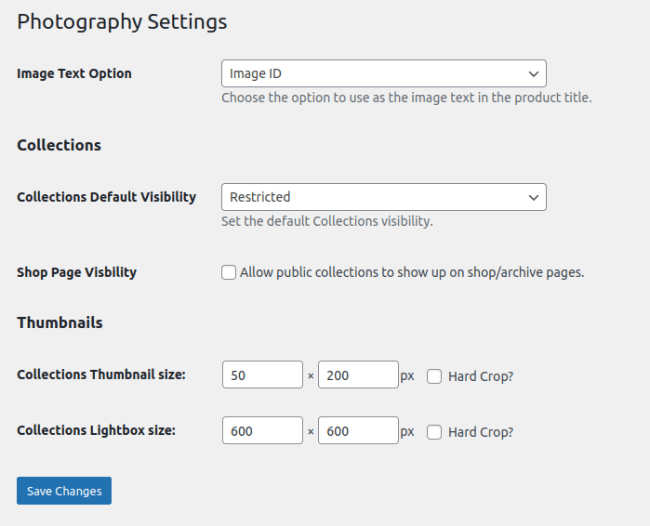Image resolution: width=650 pixels, height=526 pixels.
Task: Click the Thumbnails section heading
Action: (60, 323)
